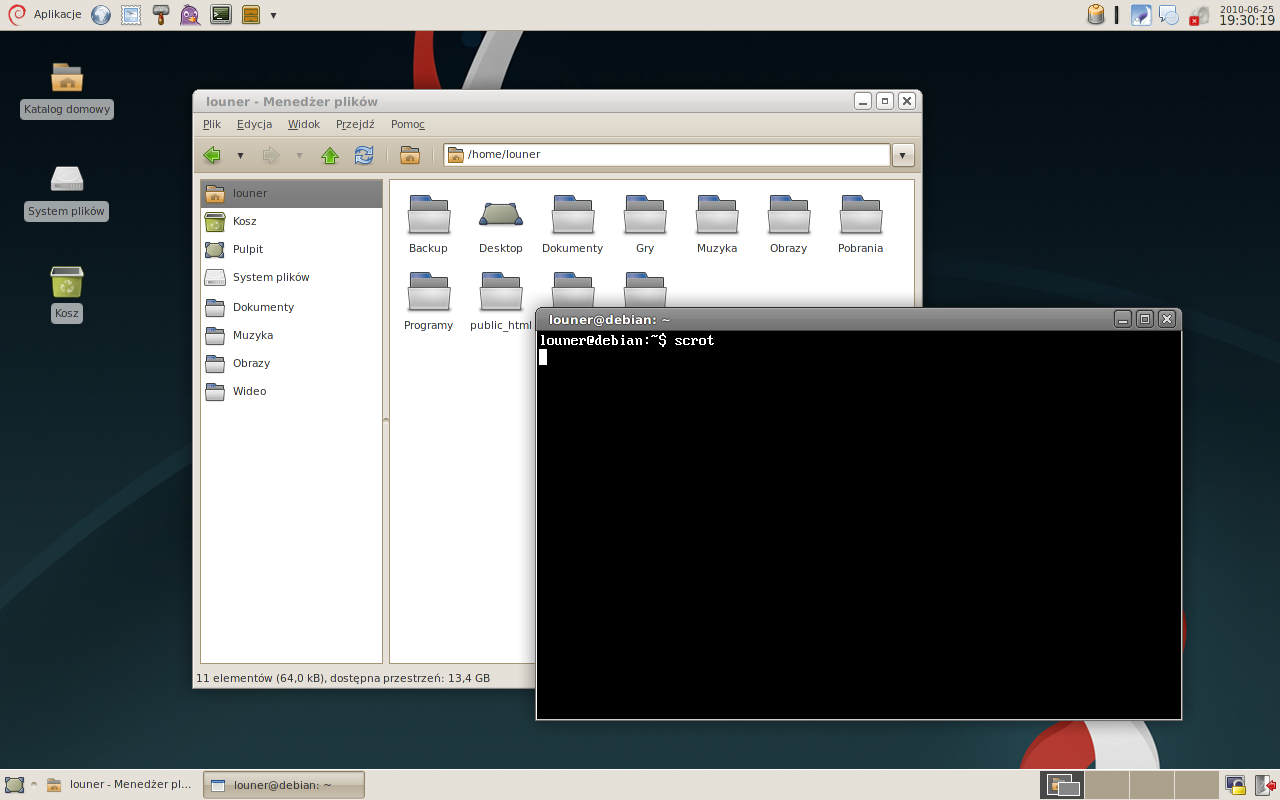Click the chat bubble tray icon
The height and width of the screenshot is (800, 1280).
point(1169,15)
